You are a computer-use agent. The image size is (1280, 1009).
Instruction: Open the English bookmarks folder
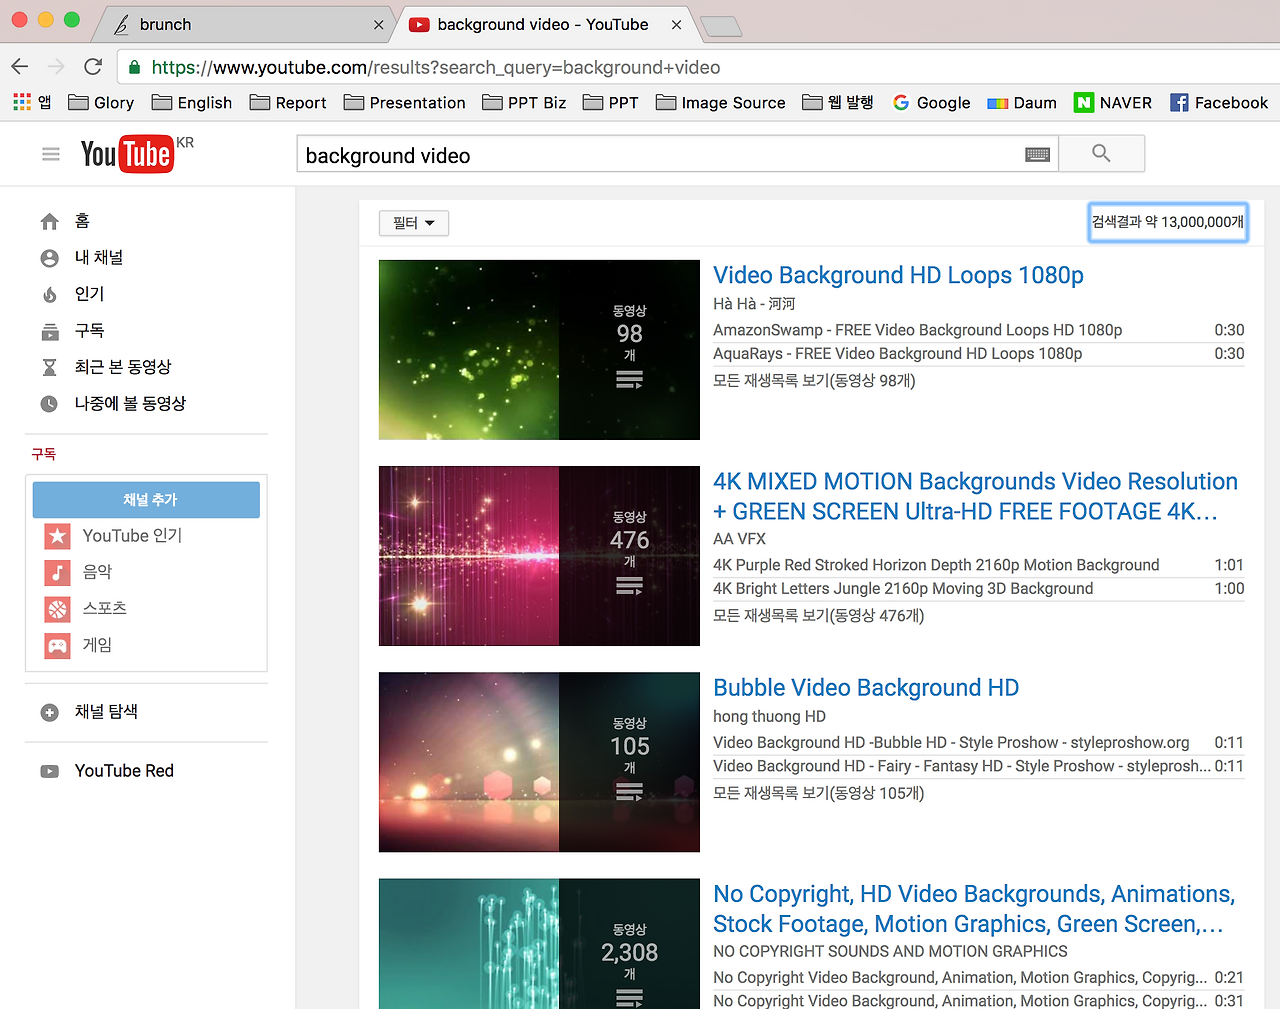tap(192, 102)
